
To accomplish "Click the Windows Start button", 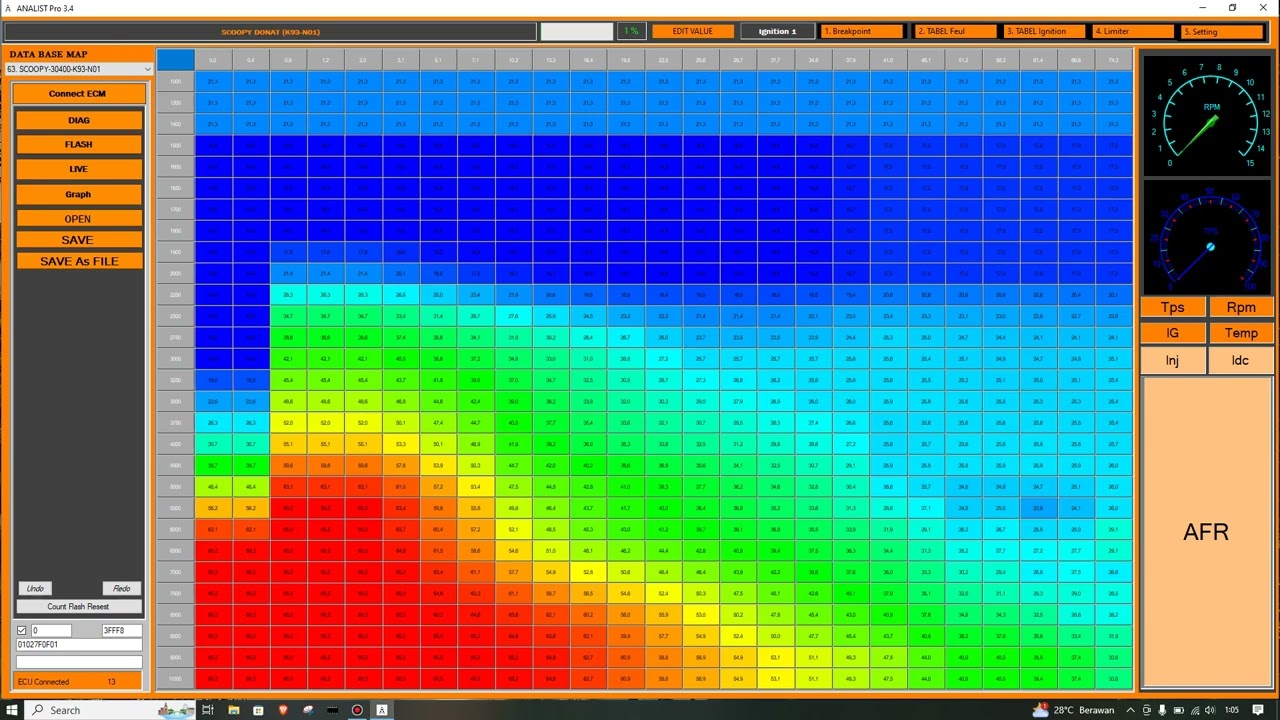I will 12,710.
